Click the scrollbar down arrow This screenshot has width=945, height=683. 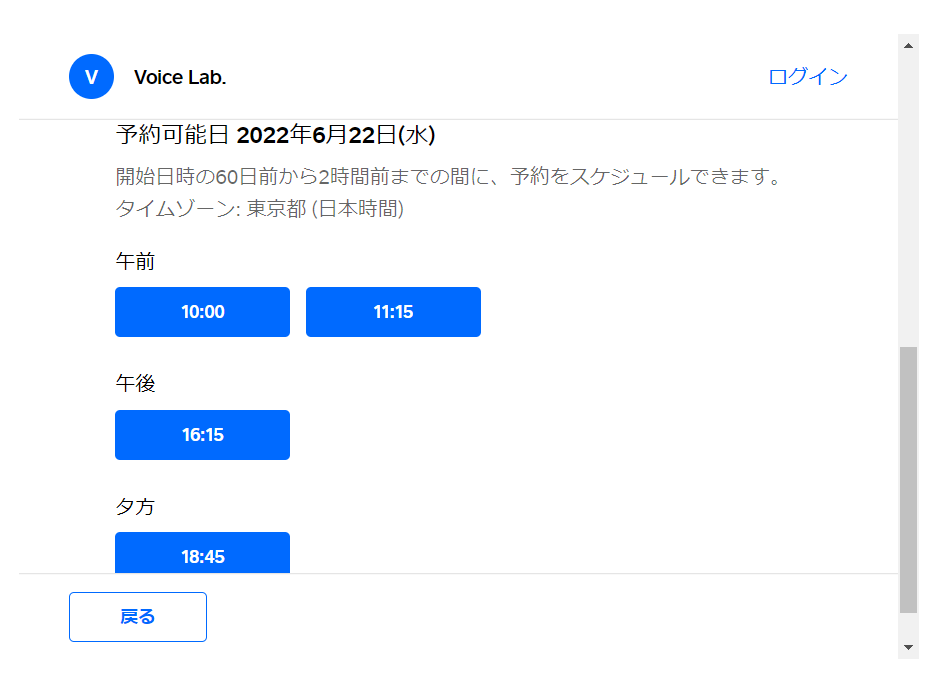(x=908, y=648)
